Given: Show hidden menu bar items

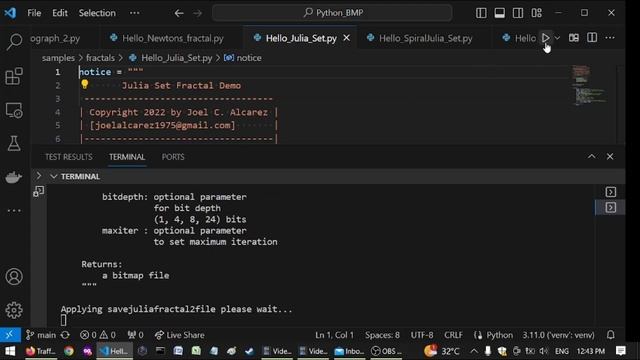Looking at the screenshot, I should tap(134, 13).
